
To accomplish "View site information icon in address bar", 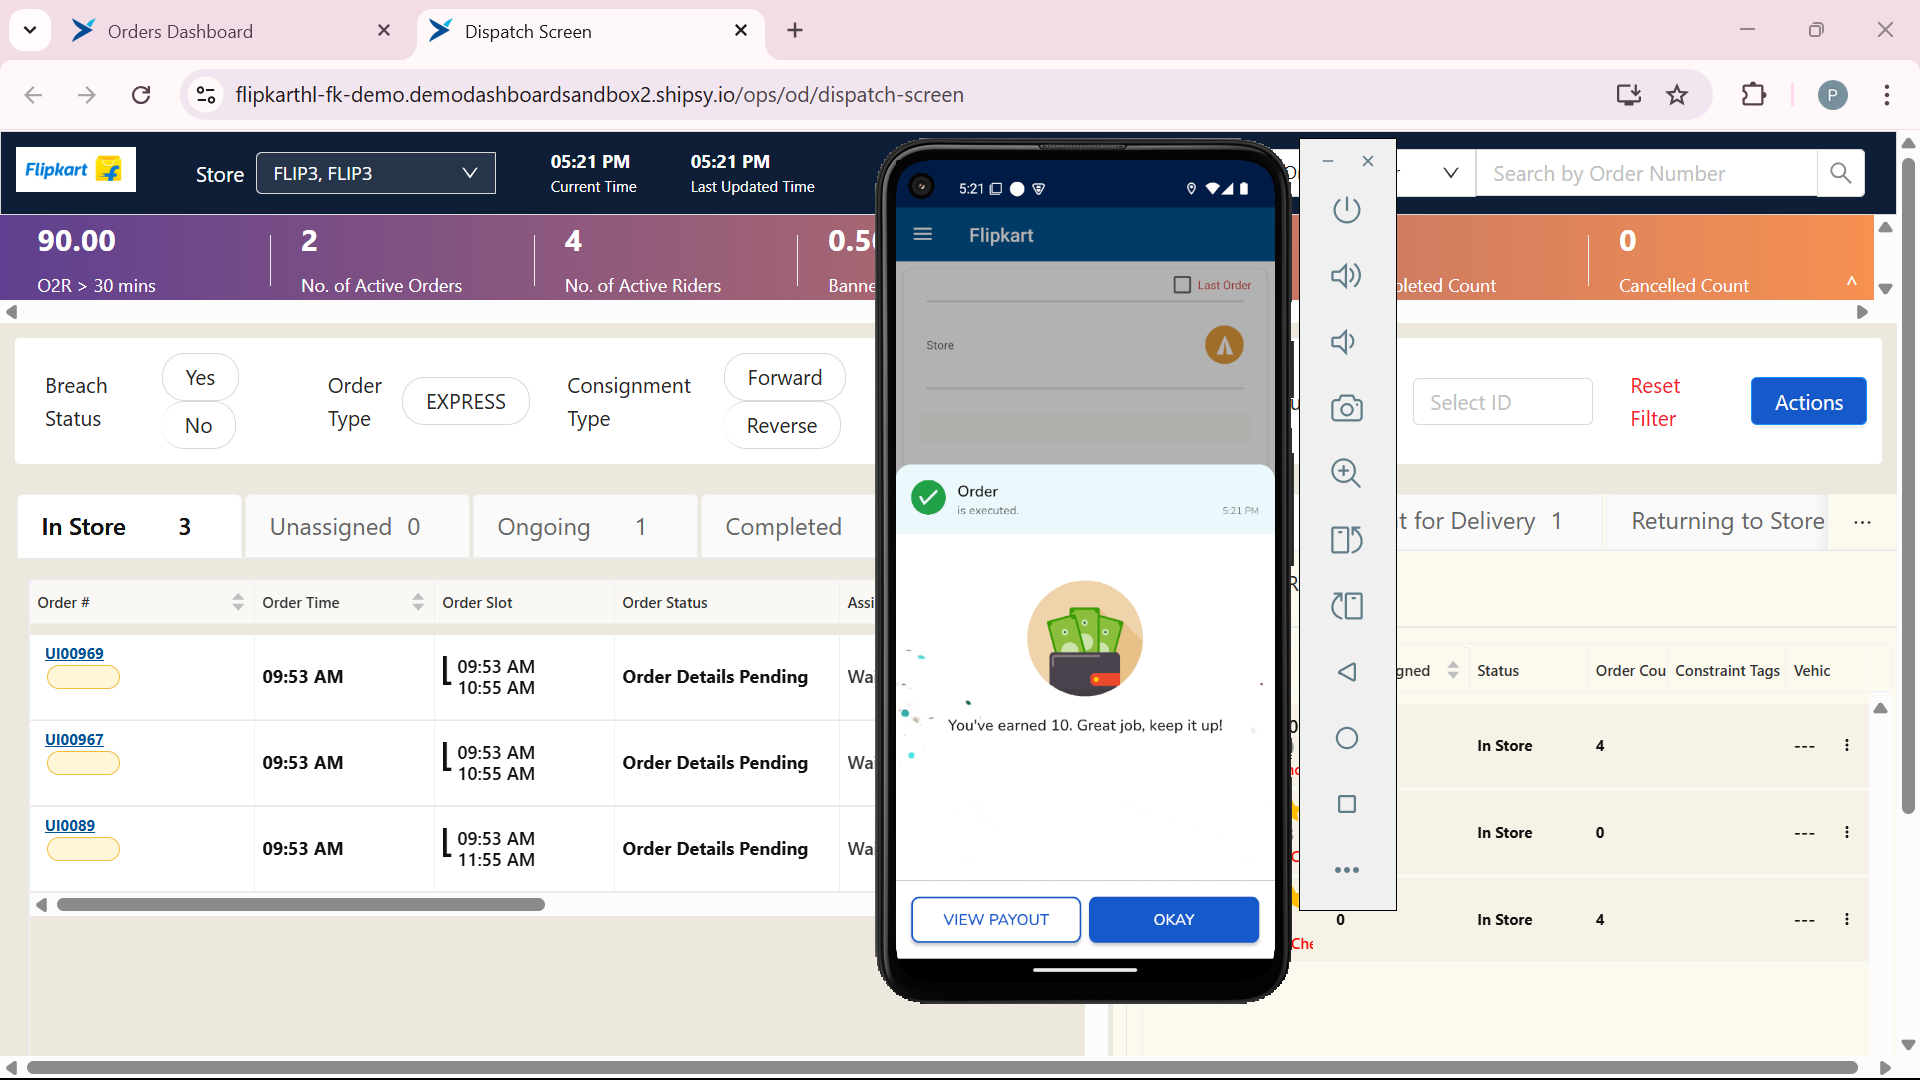I will point(206,95).
